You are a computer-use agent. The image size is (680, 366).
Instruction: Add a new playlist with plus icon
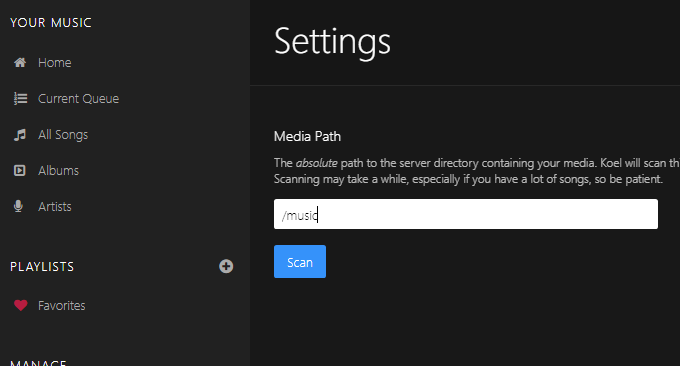[x=226, y=266]
